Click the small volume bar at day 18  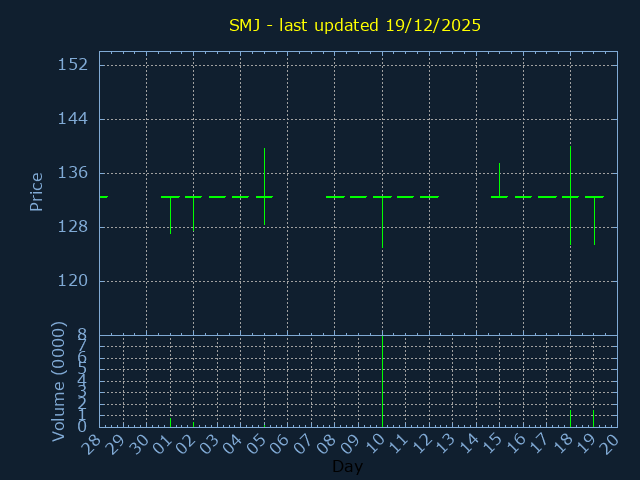pos(570,418)
